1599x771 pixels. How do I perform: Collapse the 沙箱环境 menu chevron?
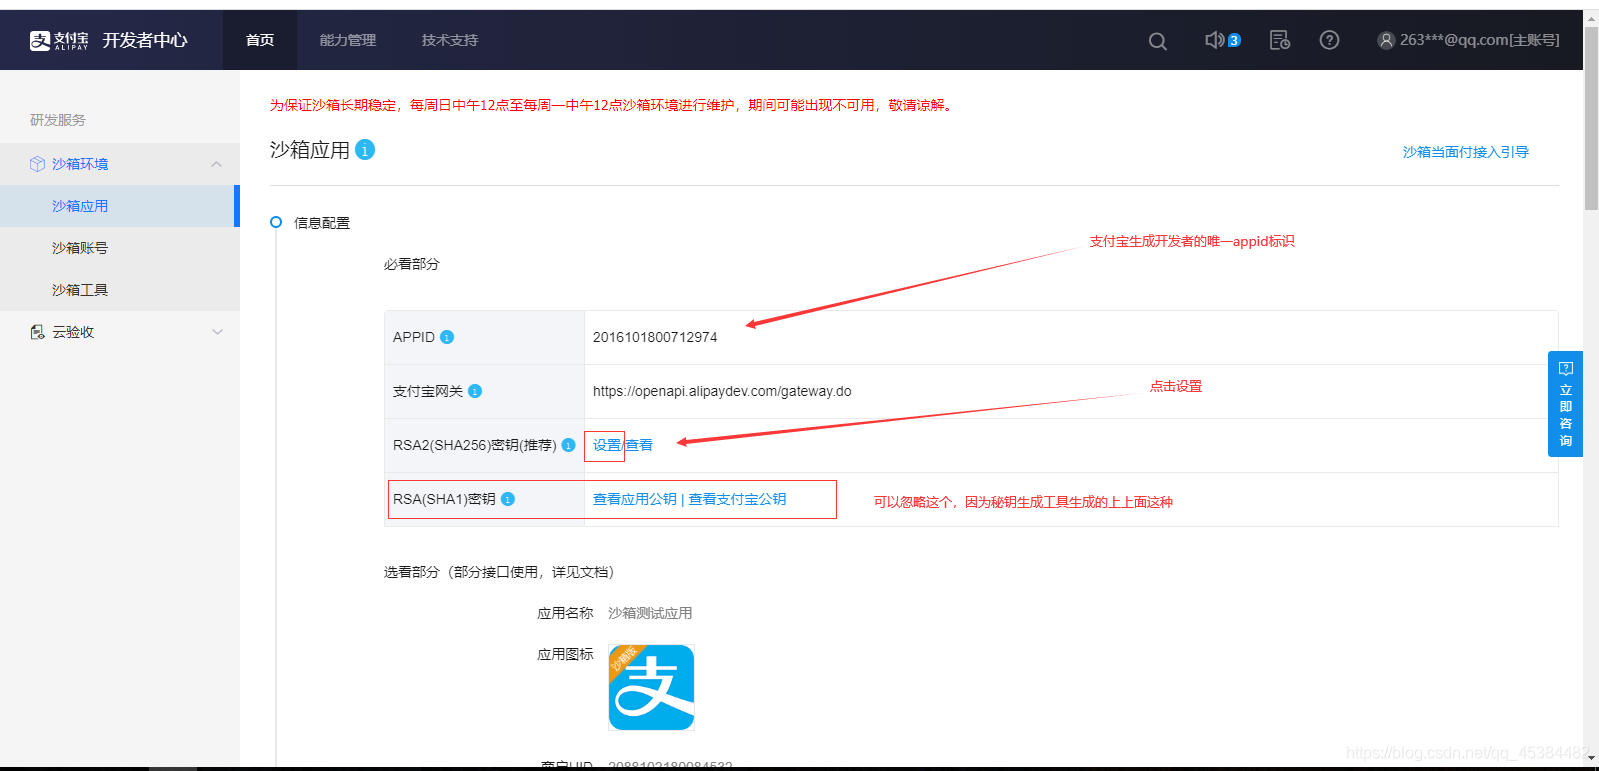(217, 164)
